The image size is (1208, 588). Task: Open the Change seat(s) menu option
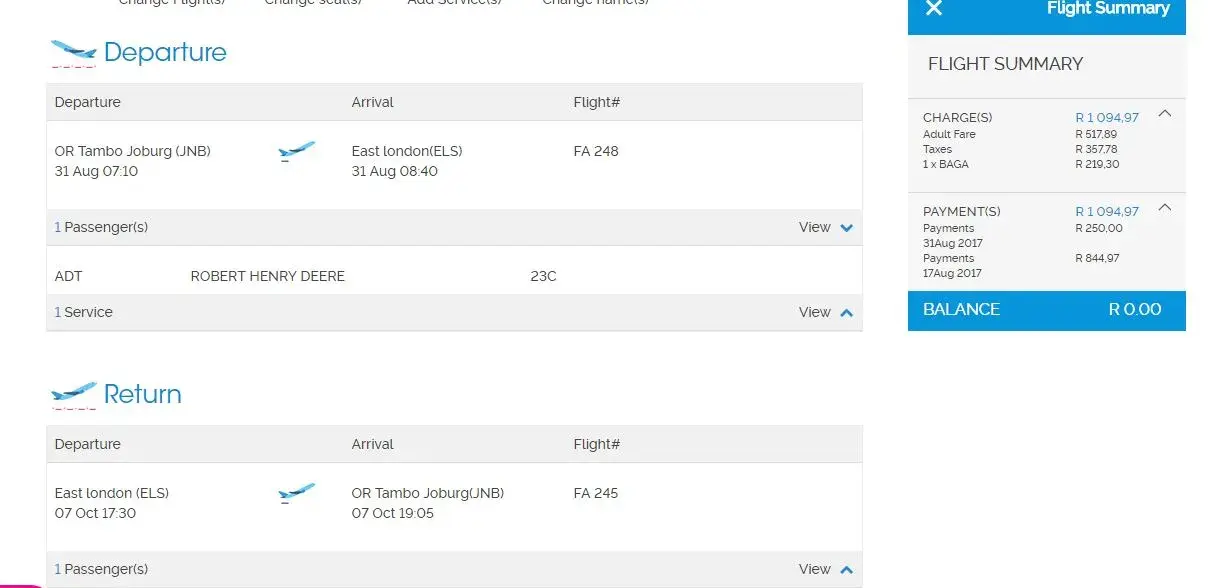[x=312, y=3]
